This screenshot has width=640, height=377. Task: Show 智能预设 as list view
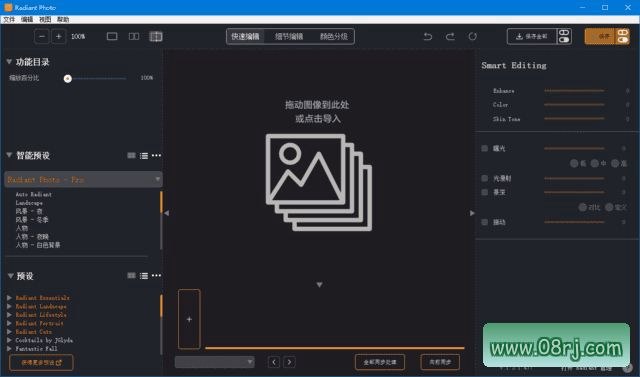coord(144,156)
